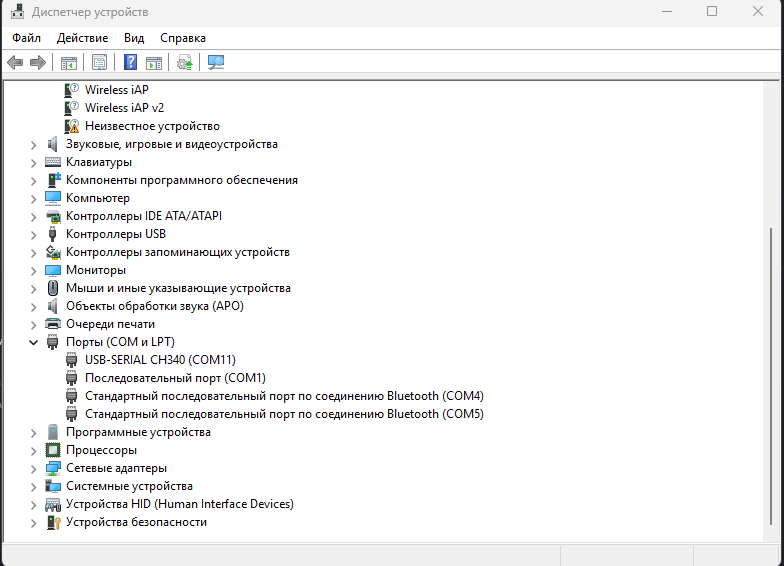Screen dimensions: 784x566
Task: Select the Порты (COM и LPT) label
Action: pos(120,342)
